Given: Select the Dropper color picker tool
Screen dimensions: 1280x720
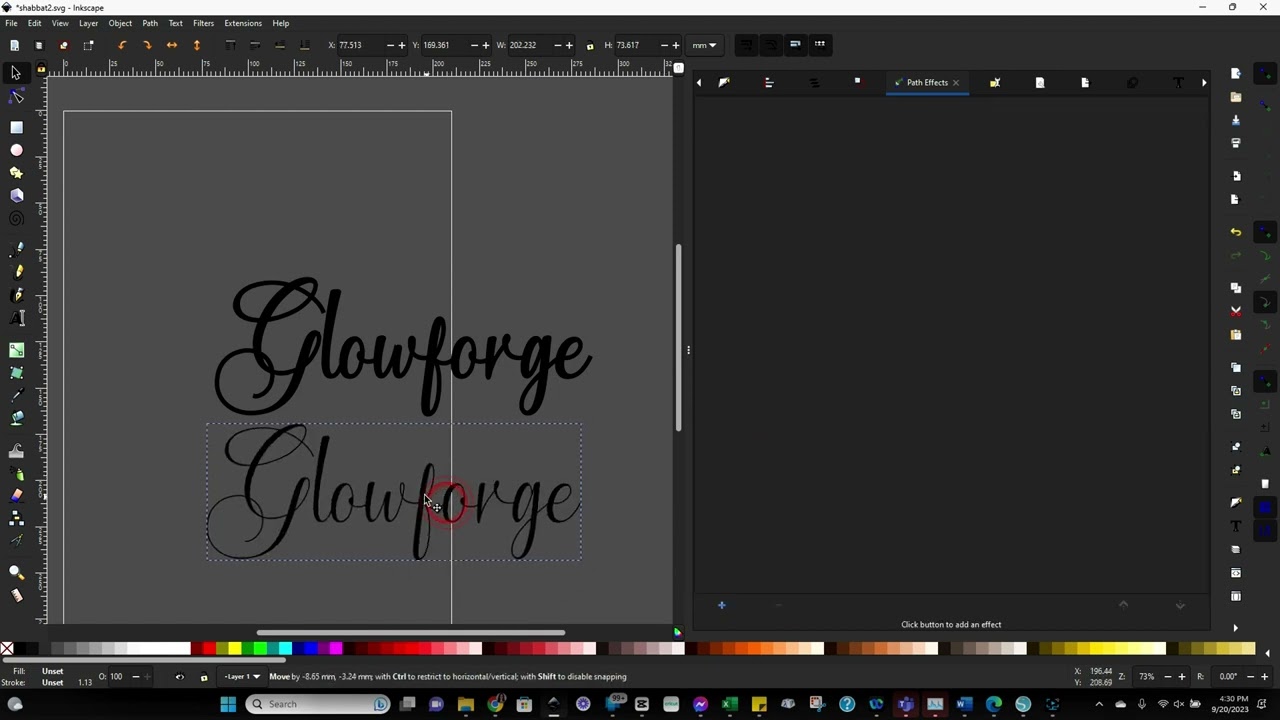Looking at the screenshot, I should point(16,395).
